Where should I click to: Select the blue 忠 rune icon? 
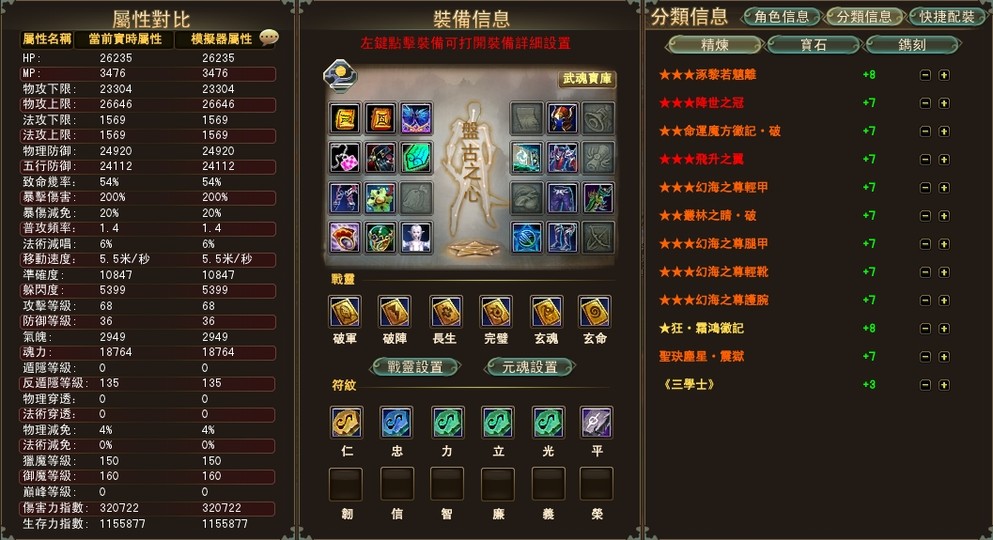396,422
